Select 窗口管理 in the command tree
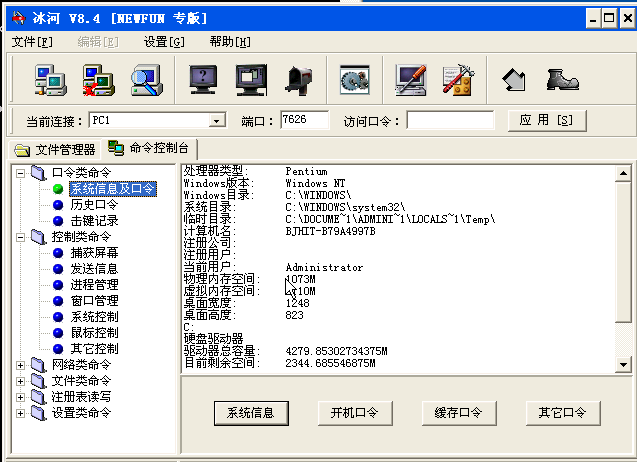 [94, 301]
